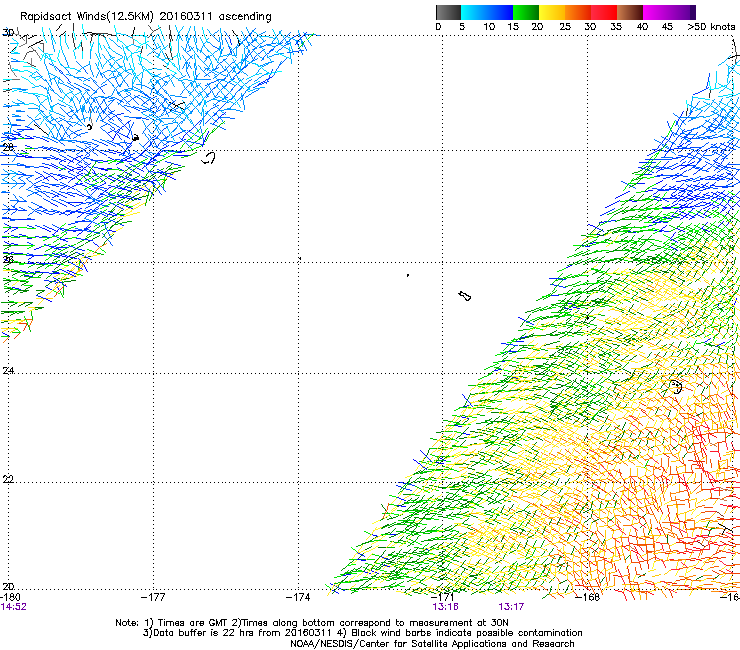Image resolution: width=740 pixels, height=650 pixels.
Task: Click the legend scale label '20' under the color bar
Action: [x=537, y=27]
